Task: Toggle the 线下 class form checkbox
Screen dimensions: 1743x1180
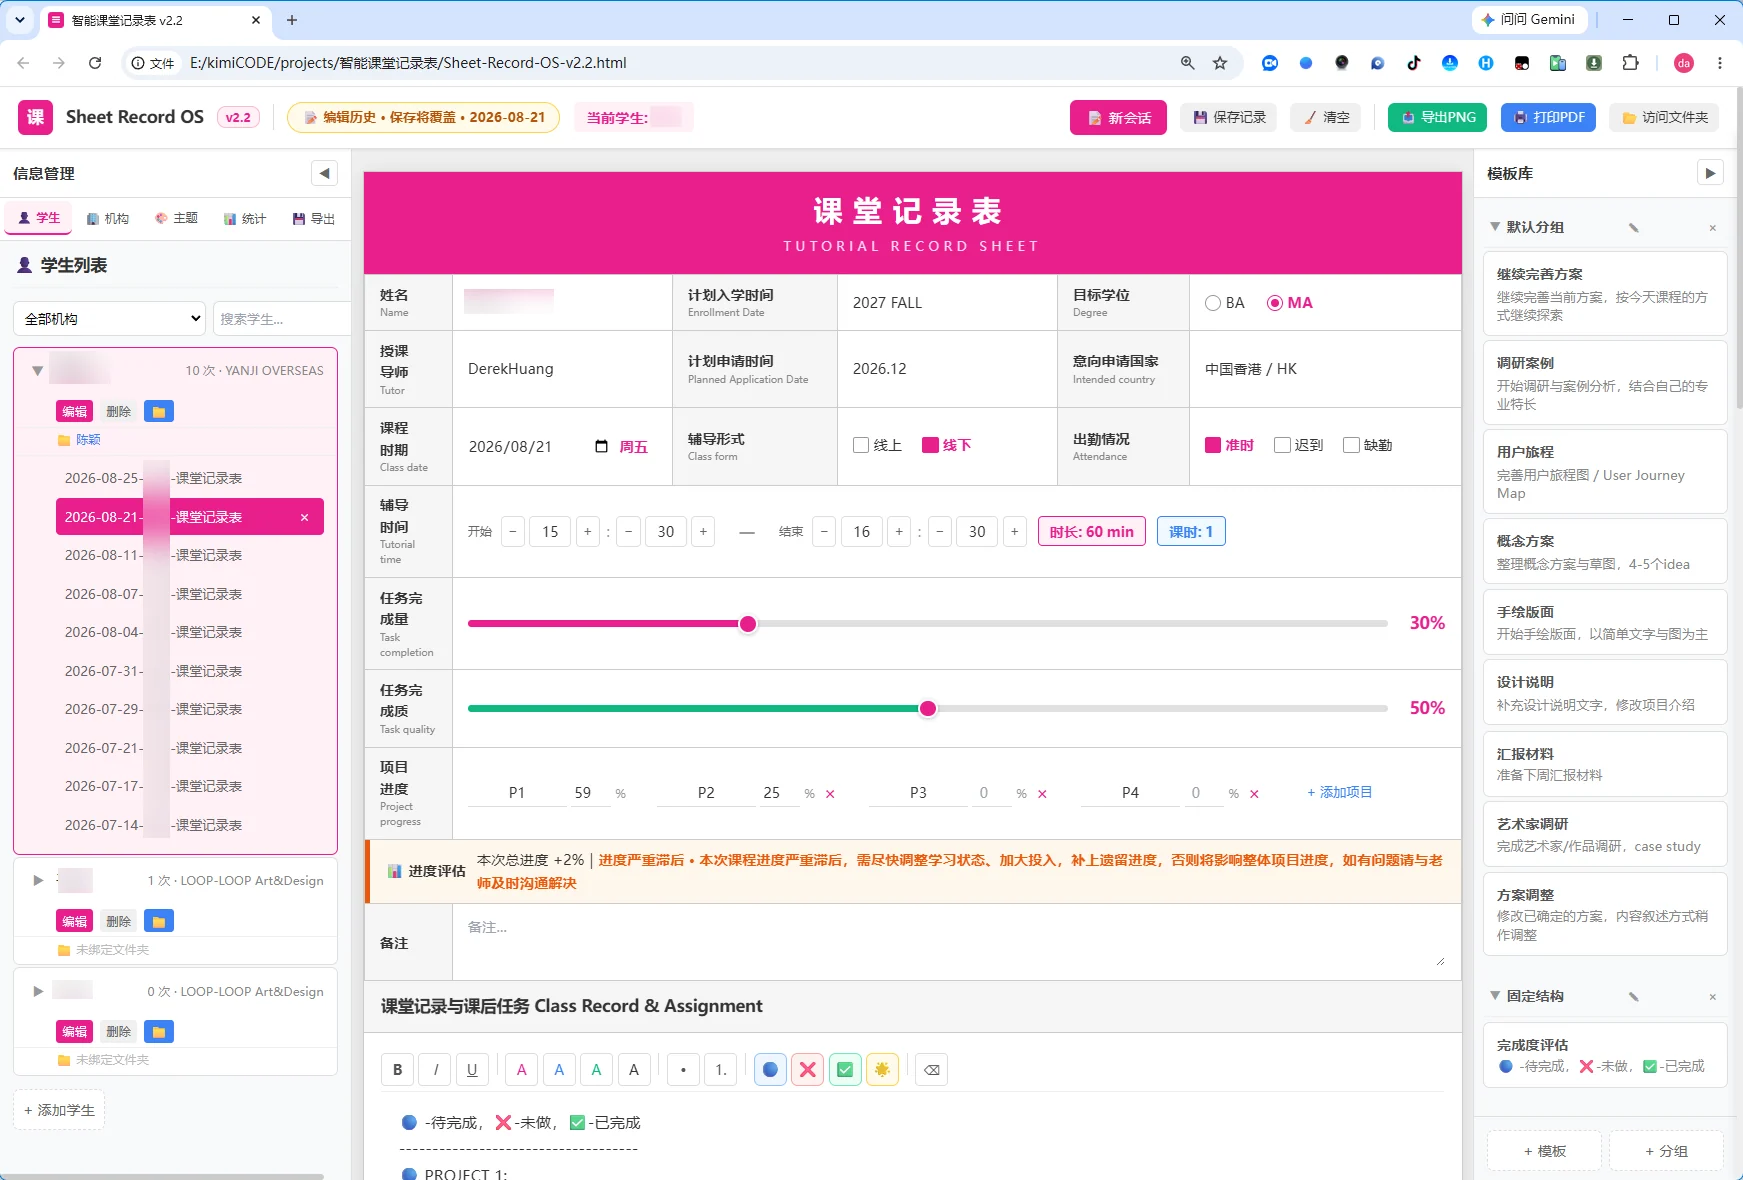Action: click(x=930, y=445)
